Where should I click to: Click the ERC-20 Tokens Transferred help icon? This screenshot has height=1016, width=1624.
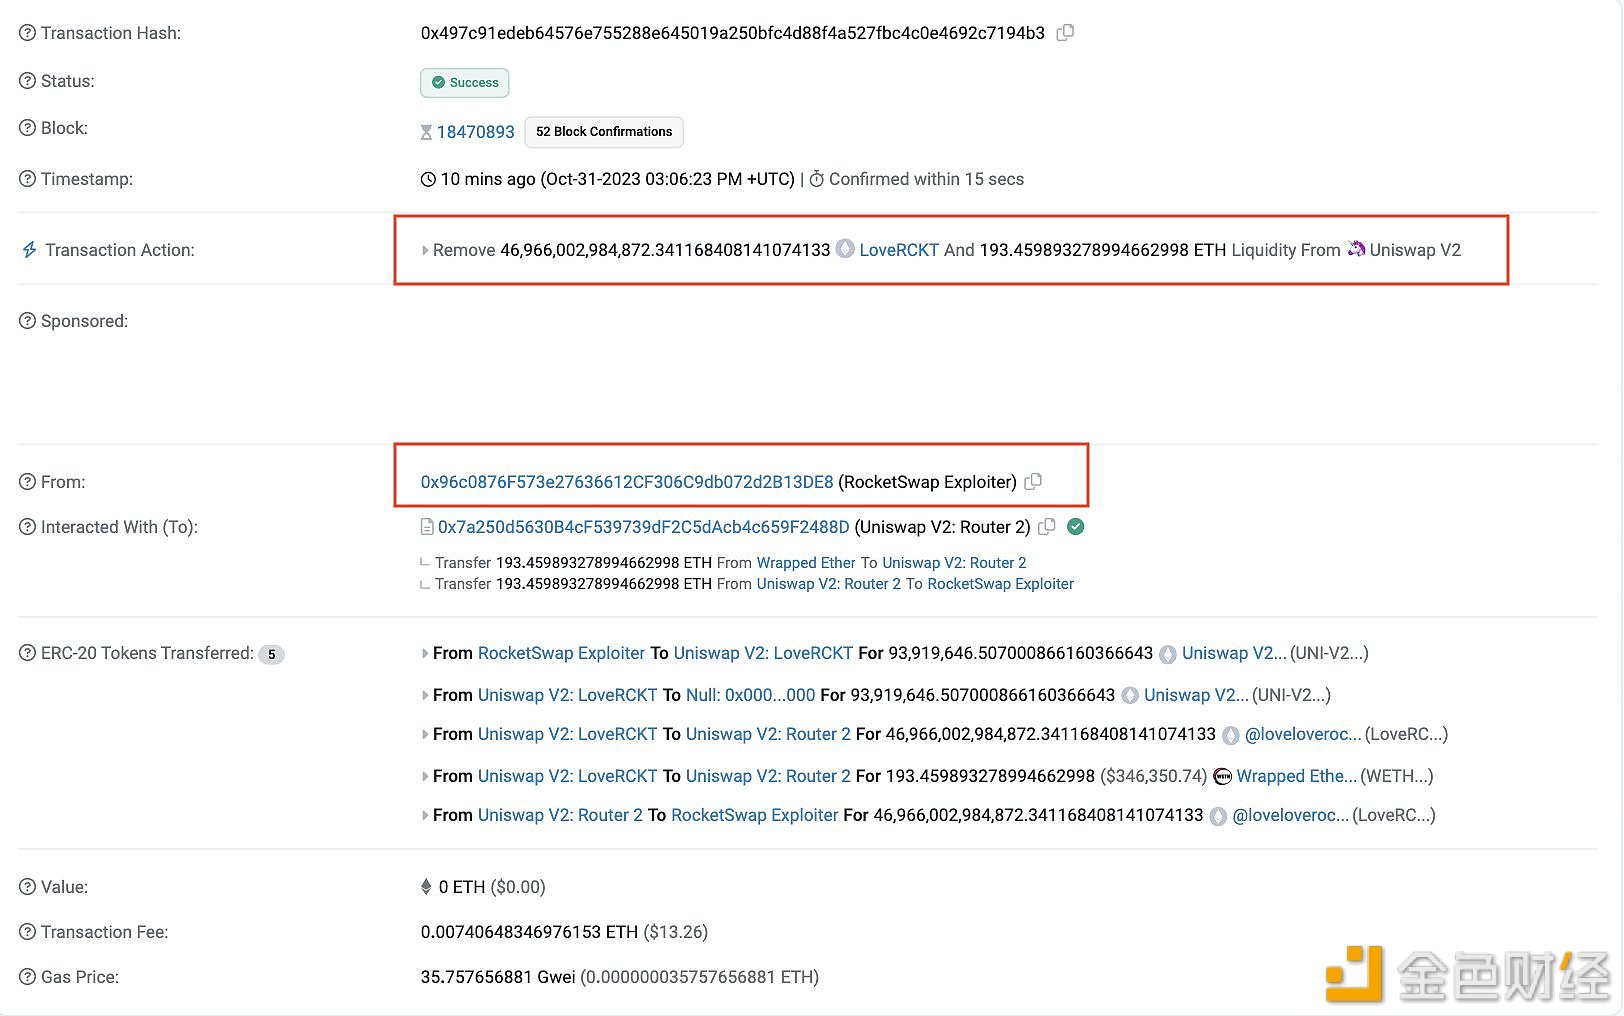[27, 653]
